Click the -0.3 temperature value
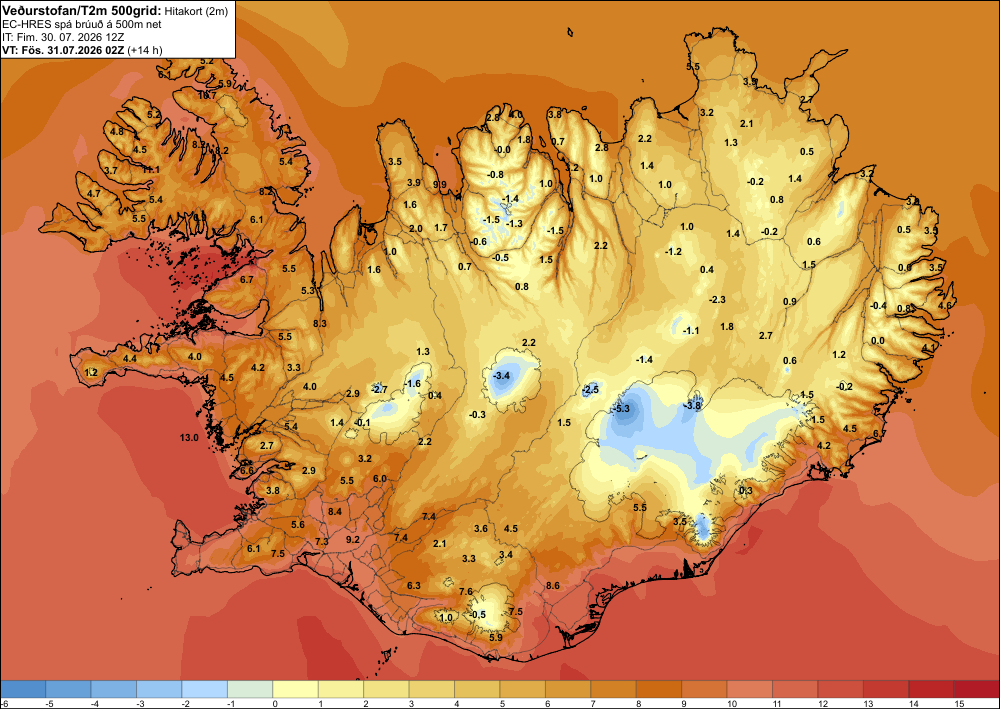Image resolution: width=1000 pixels, height=709 pixels. coord(477,414)
